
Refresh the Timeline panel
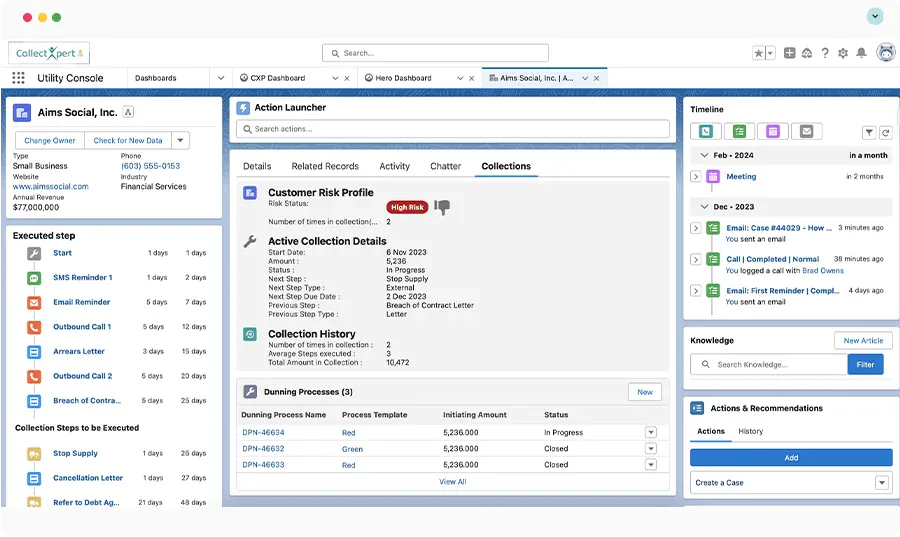click(886, 133)
